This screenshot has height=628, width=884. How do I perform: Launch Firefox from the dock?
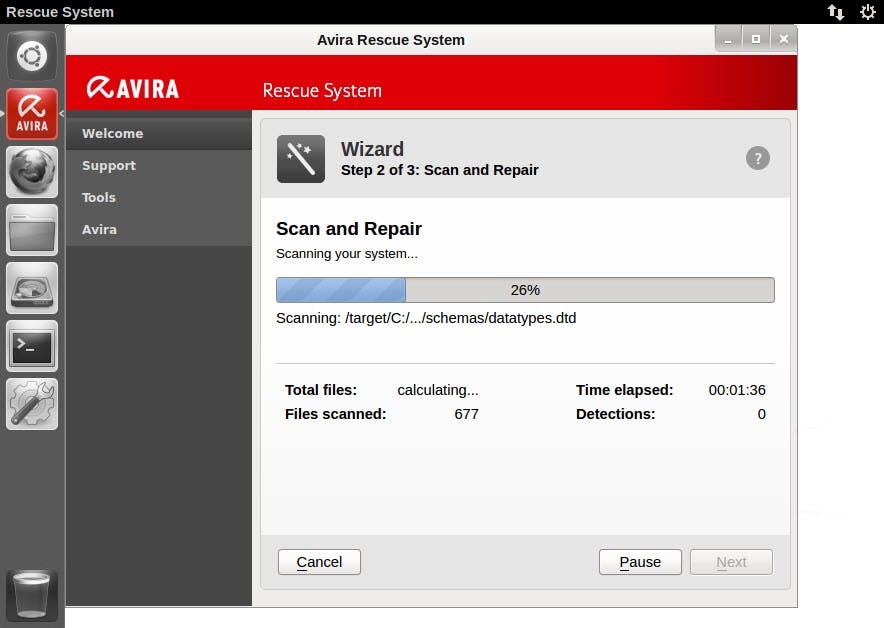32,172
